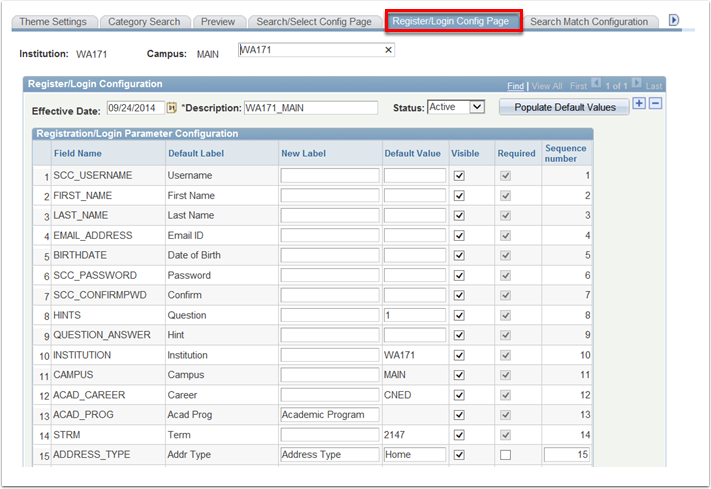Image resolution: width=711 pixels, height=489 pixels.
Task: Select the Date of Birth default label
Action: 194,255
